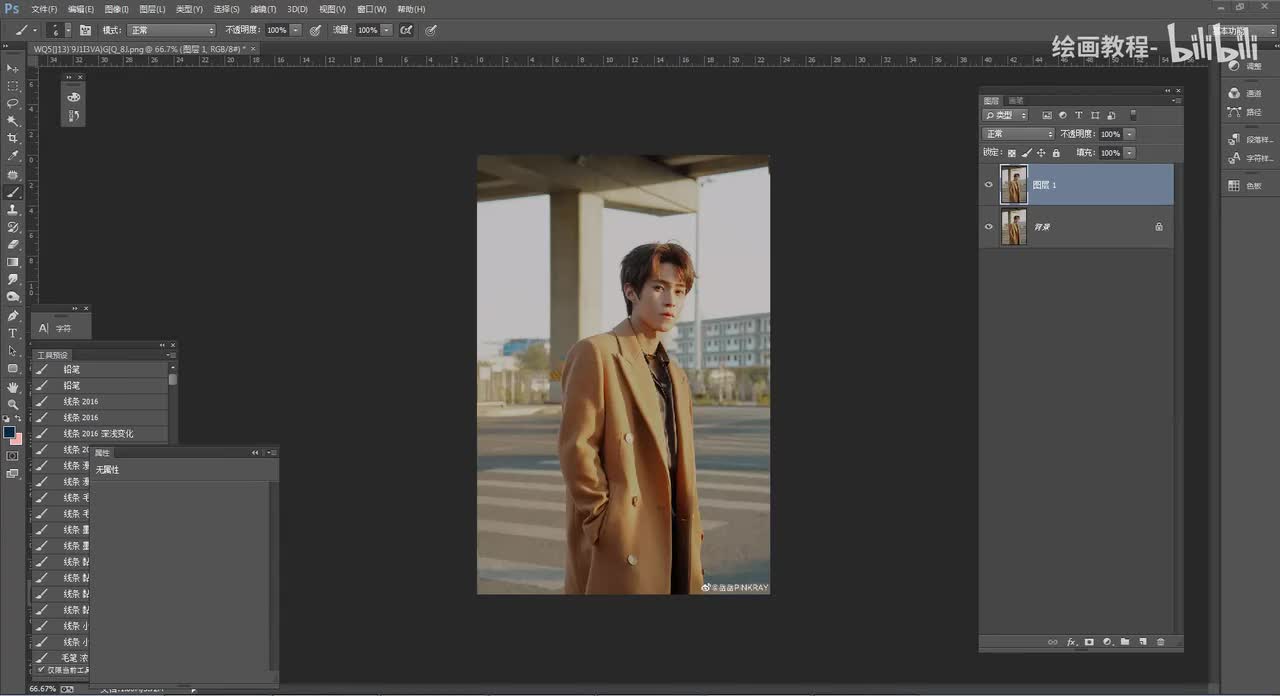Select the Move tool in the toolbox
Screen dimensions: 1280x696
tap(13, 68)
